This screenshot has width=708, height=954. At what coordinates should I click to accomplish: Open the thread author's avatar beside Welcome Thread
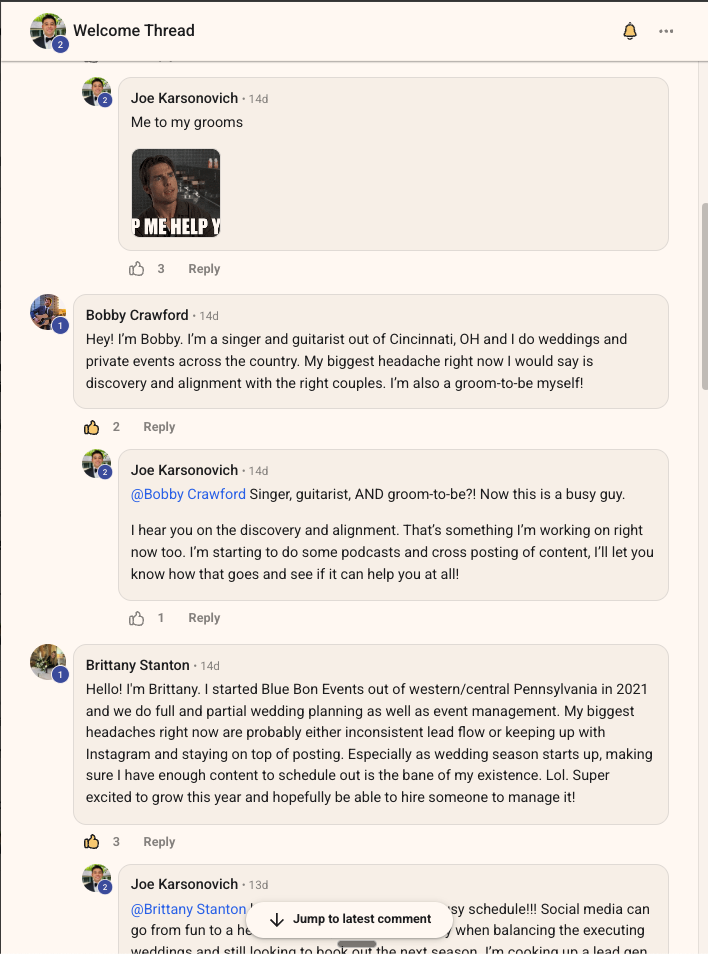[x=48, y=31]
